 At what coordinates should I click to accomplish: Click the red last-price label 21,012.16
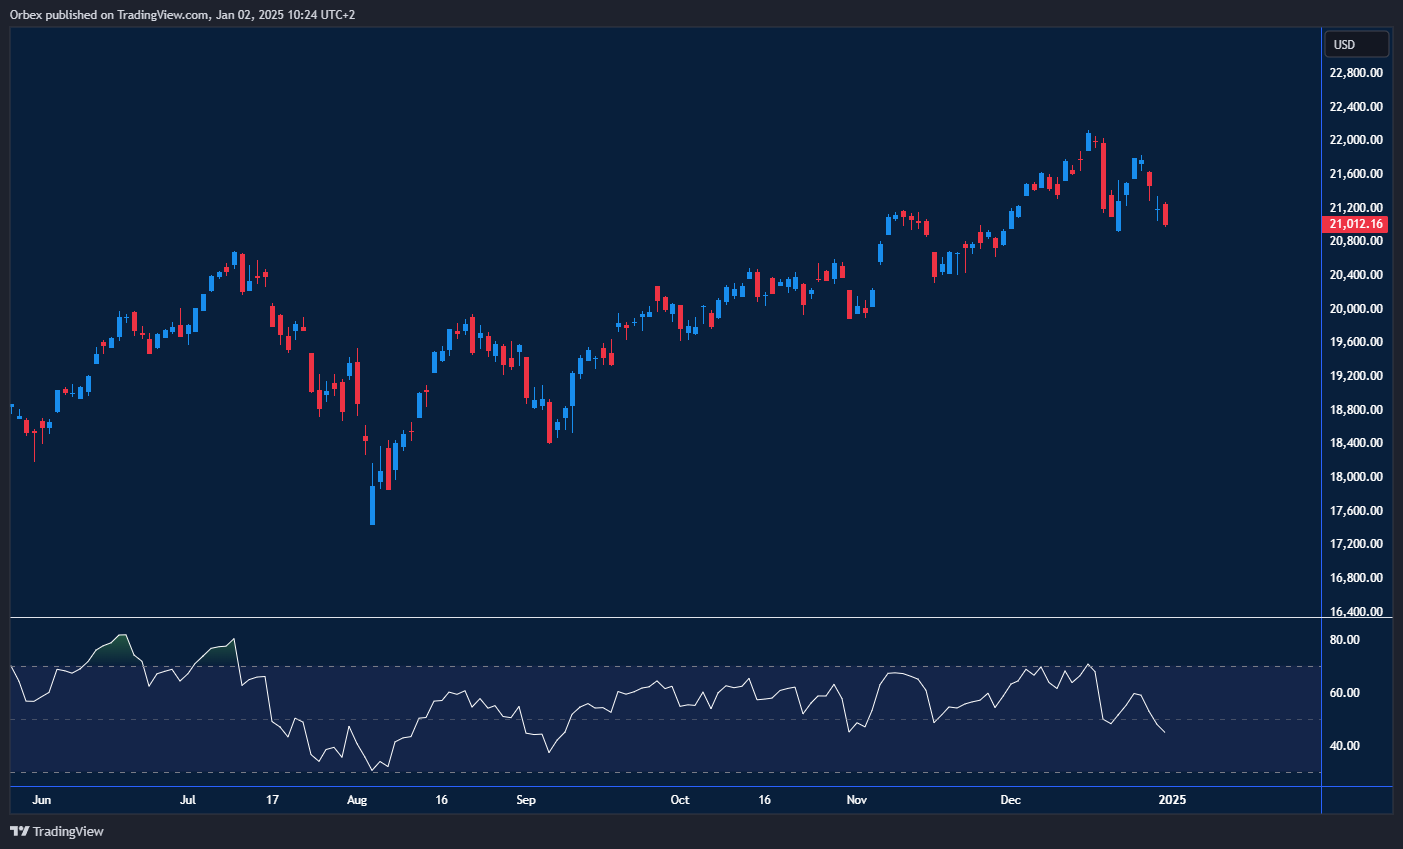(1356, 224)
